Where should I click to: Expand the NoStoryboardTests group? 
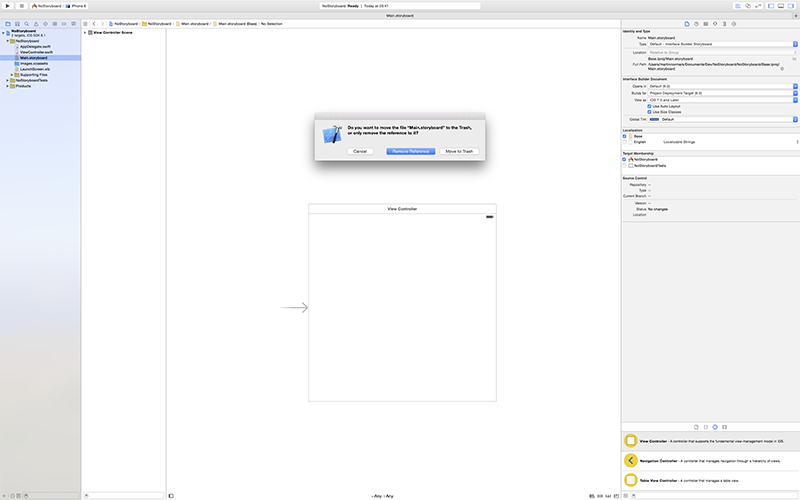(7, 80)
